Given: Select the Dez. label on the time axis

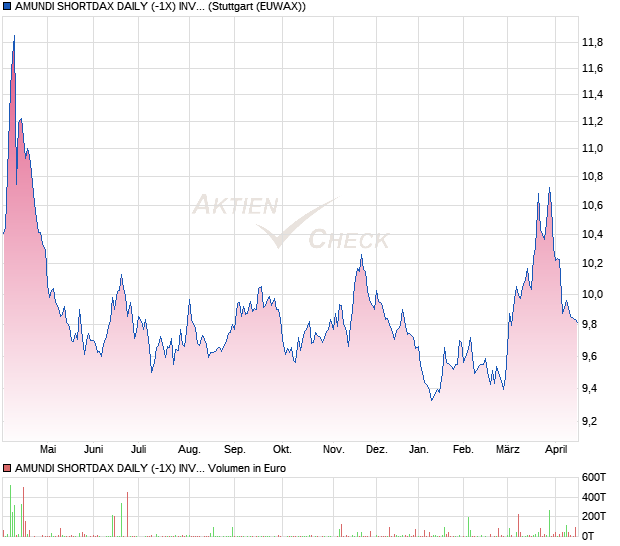Looking at the screenshot, I should point(376,449).
